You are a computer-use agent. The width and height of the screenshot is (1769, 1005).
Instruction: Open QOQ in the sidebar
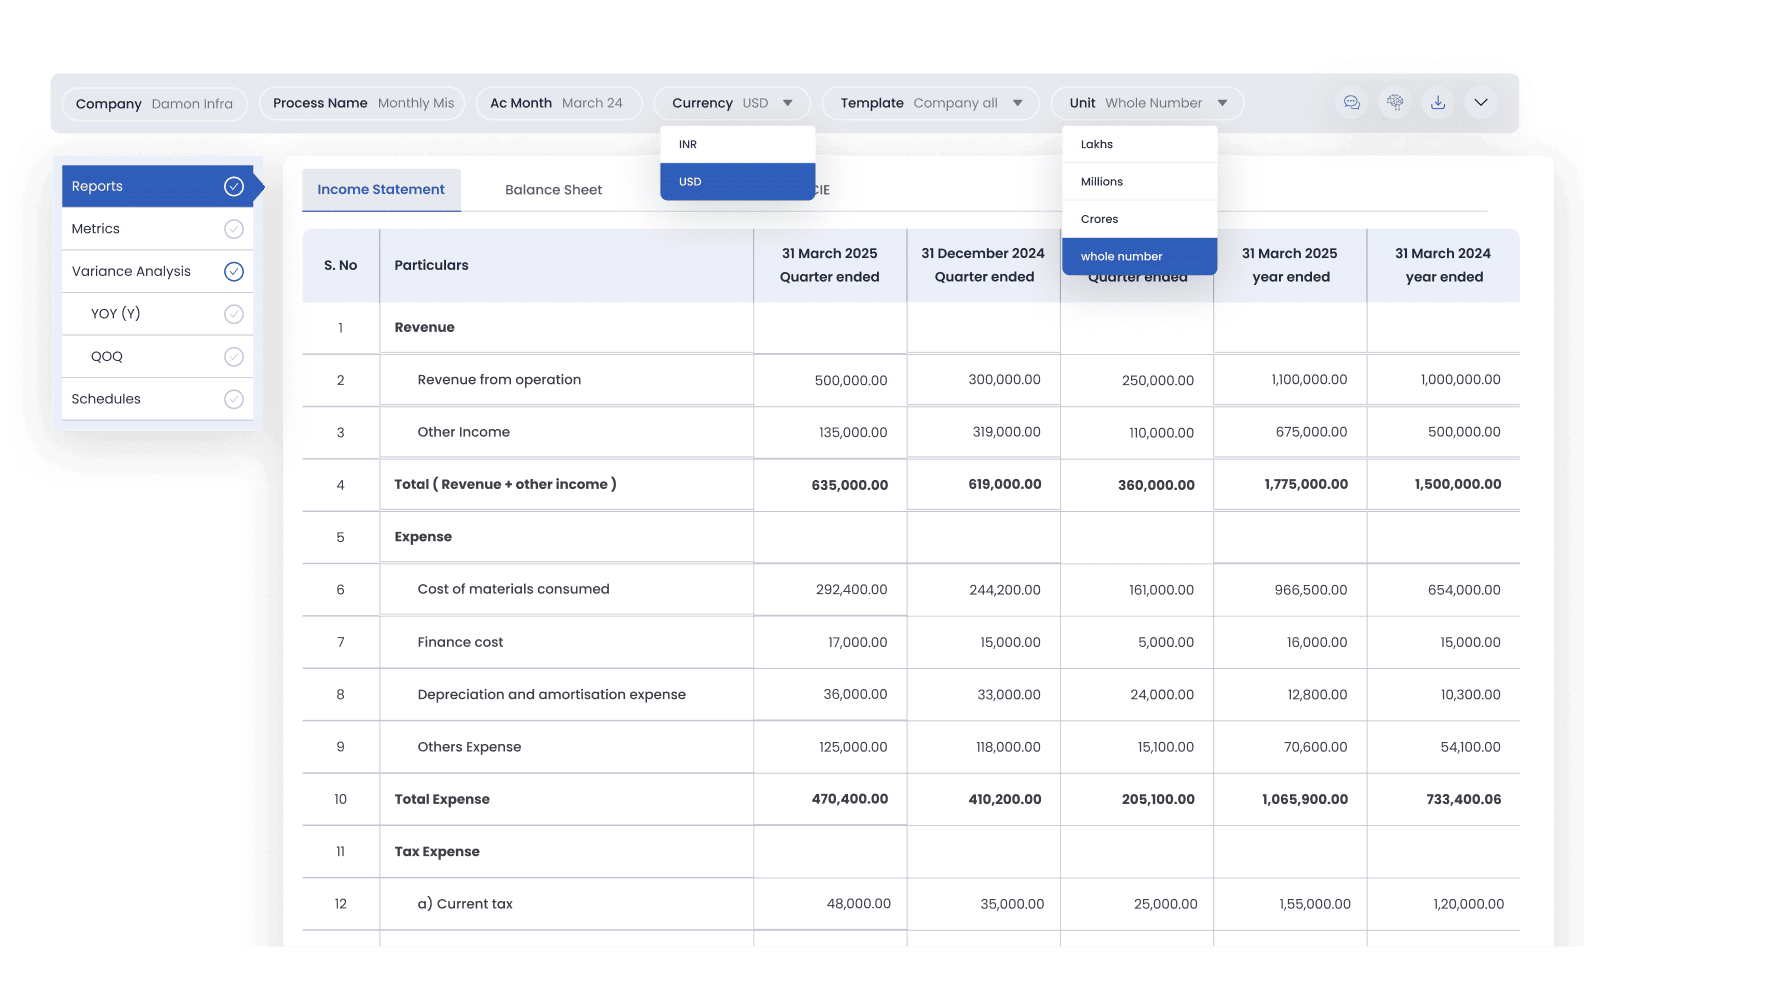(x=158, y=356)
